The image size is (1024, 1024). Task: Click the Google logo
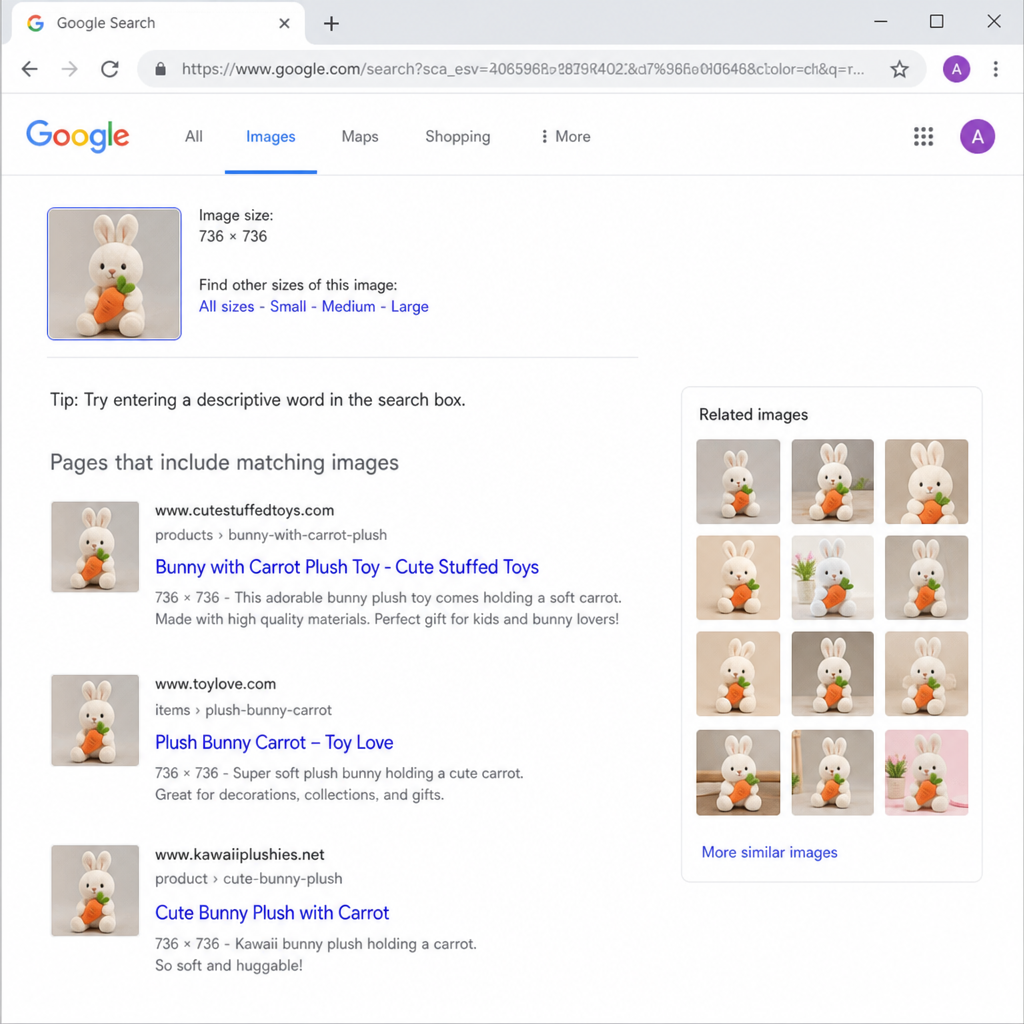pyautogui.click(x=78, y=136)
